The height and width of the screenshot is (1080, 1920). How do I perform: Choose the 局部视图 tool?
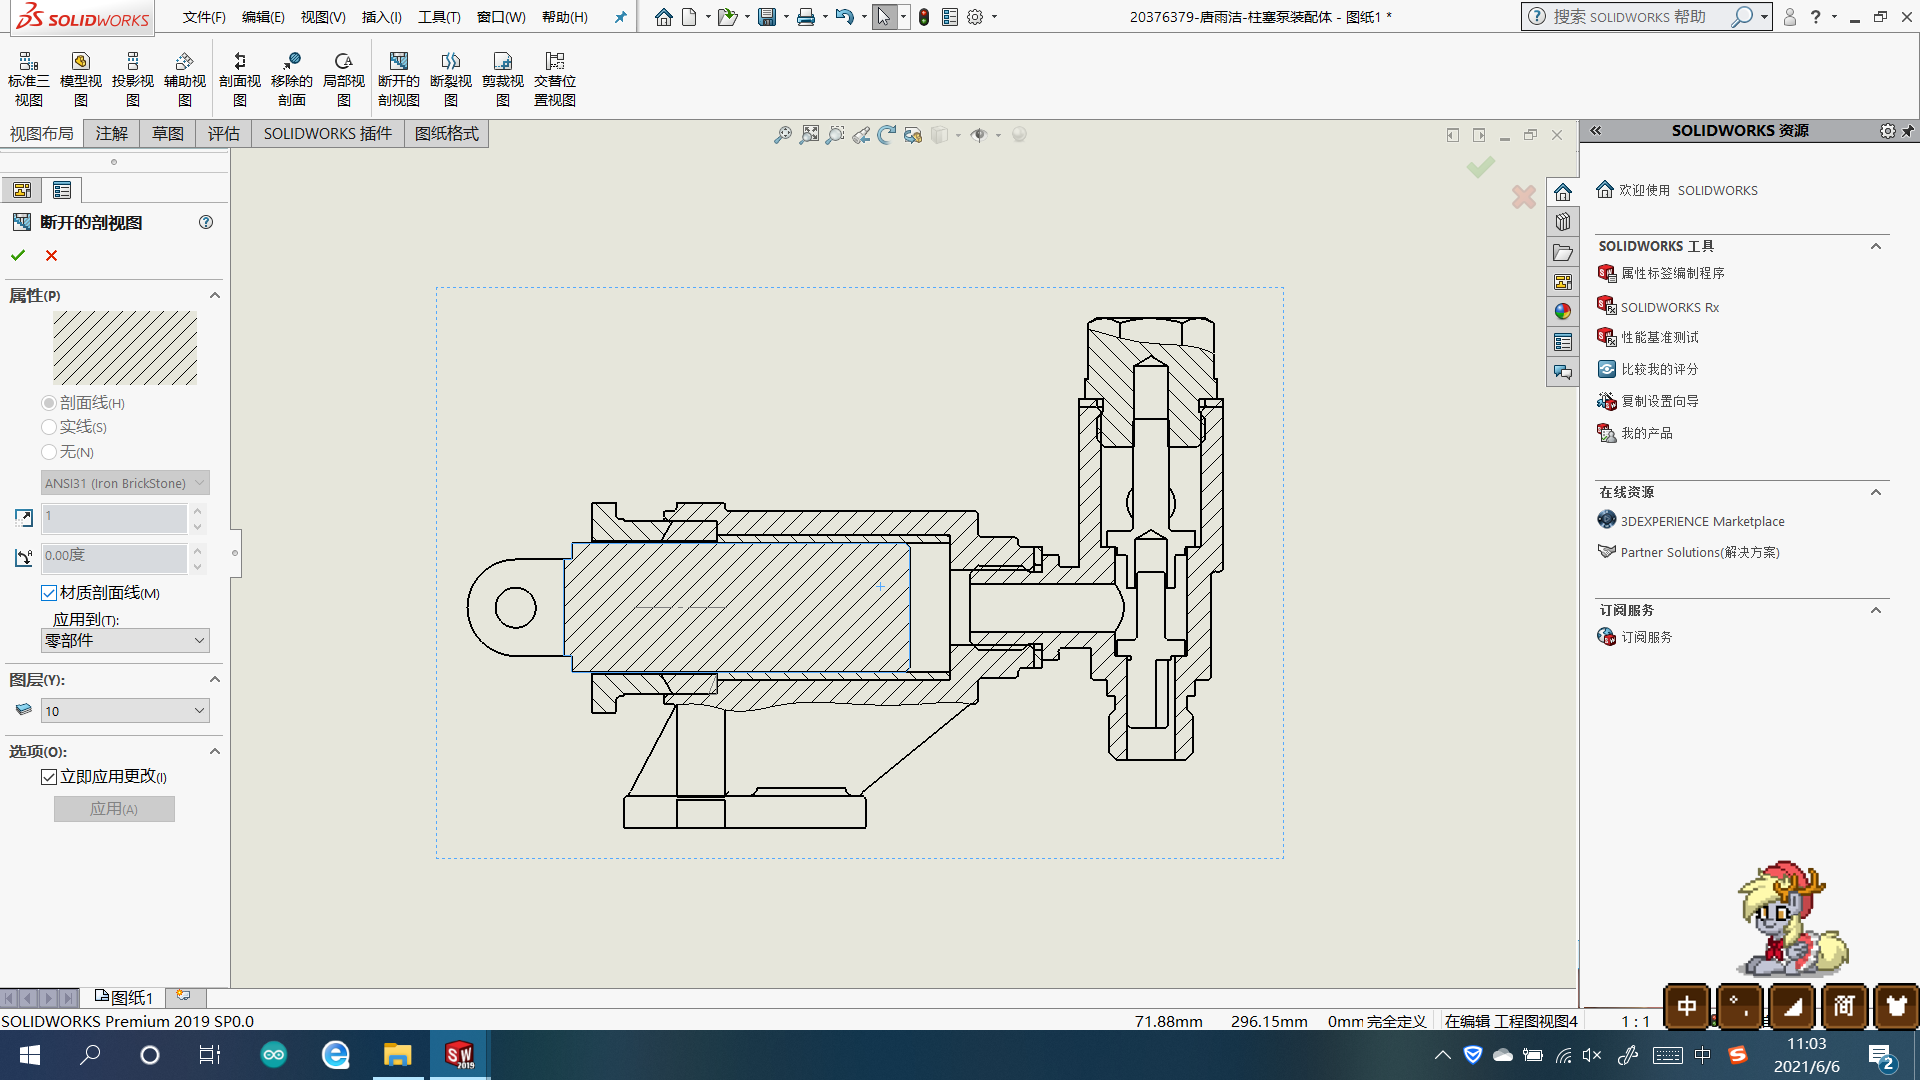(x=344, y=80)
